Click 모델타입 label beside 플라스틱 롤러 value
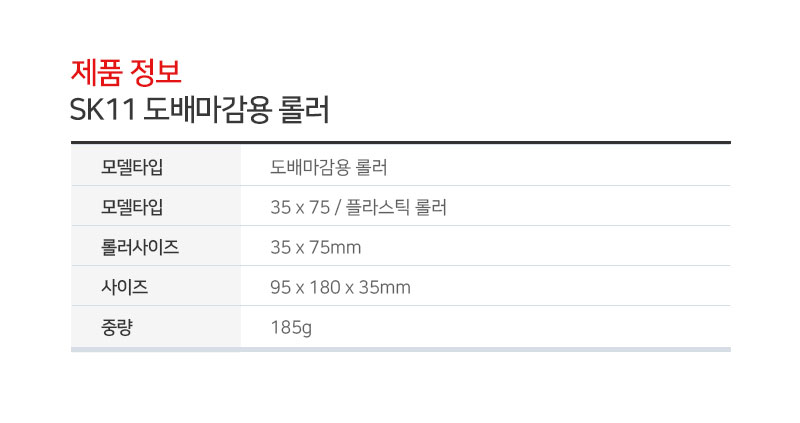This screenshot has height=423, width=800. [132, 207]
